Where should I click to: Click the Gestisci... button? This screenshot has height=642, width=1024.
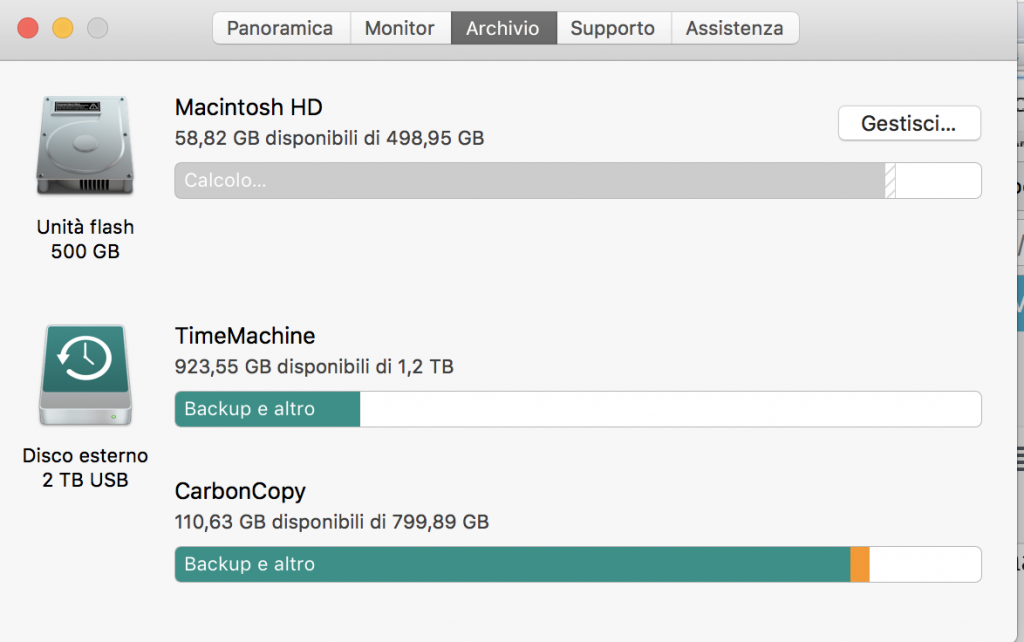[x=909, y=123]
